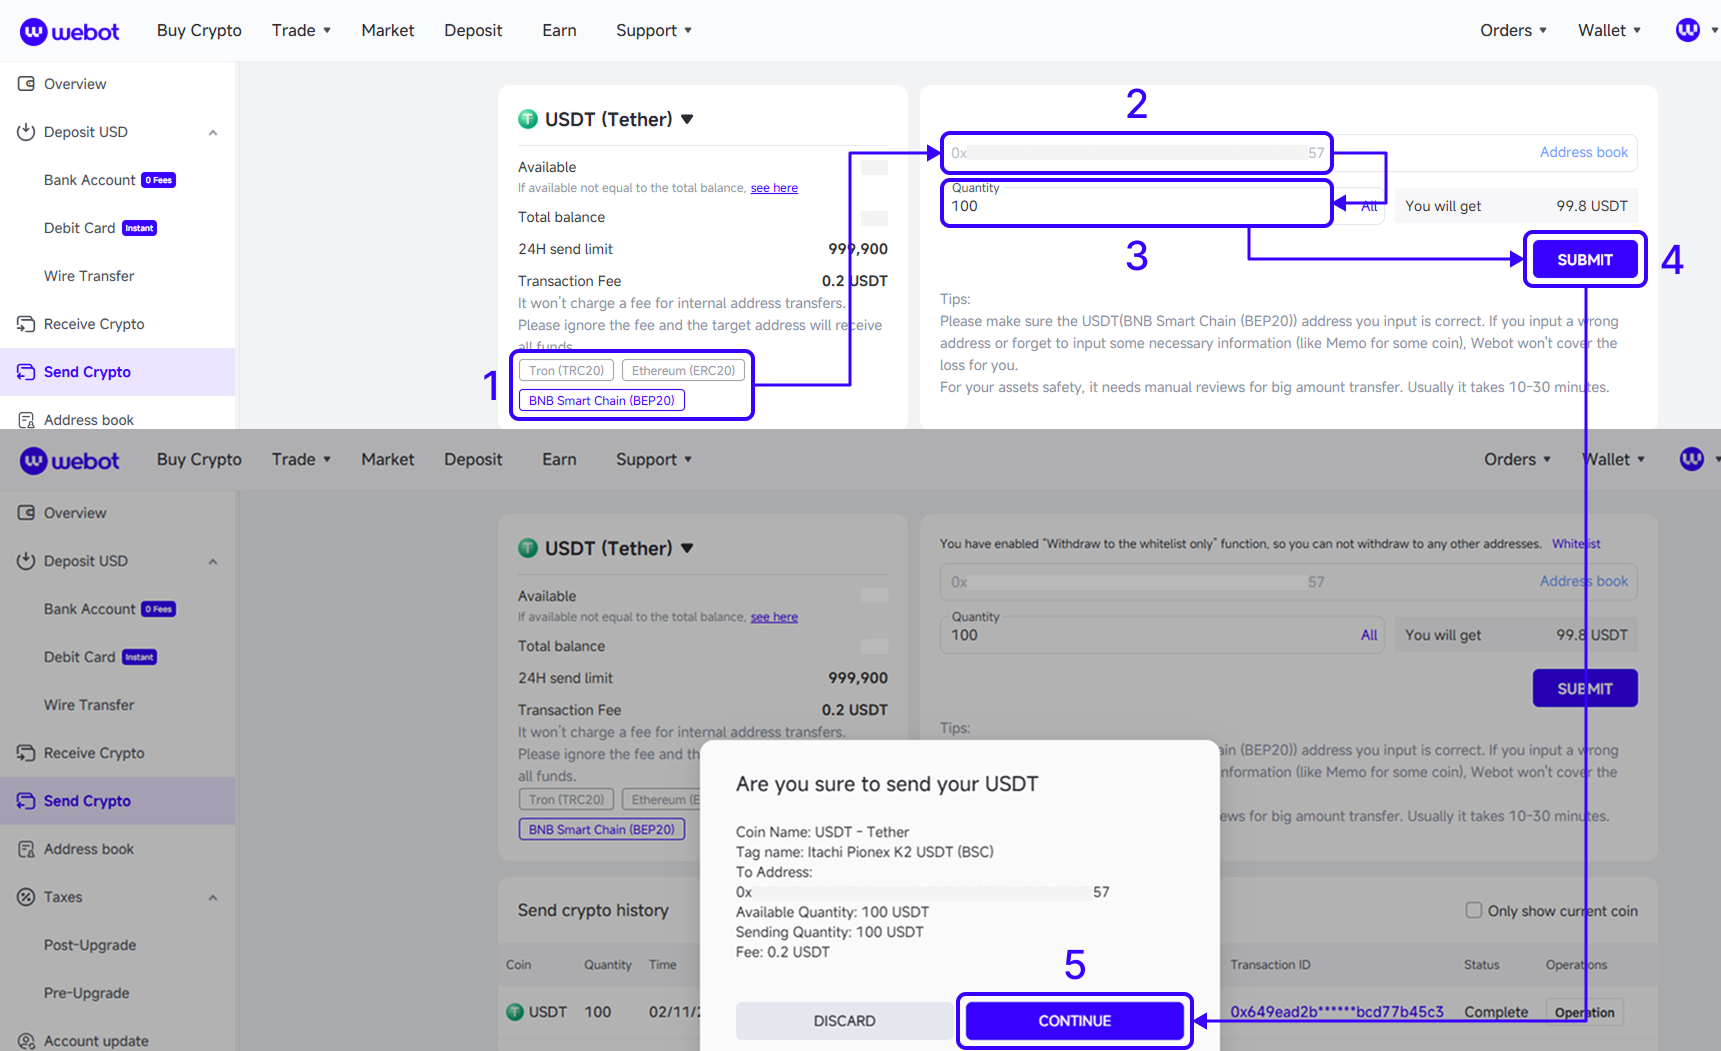Select the Tron (TRC20) network on the upper page
Image resolution: width=1721 pixels, height=1051 pixels.
(566, 370)
